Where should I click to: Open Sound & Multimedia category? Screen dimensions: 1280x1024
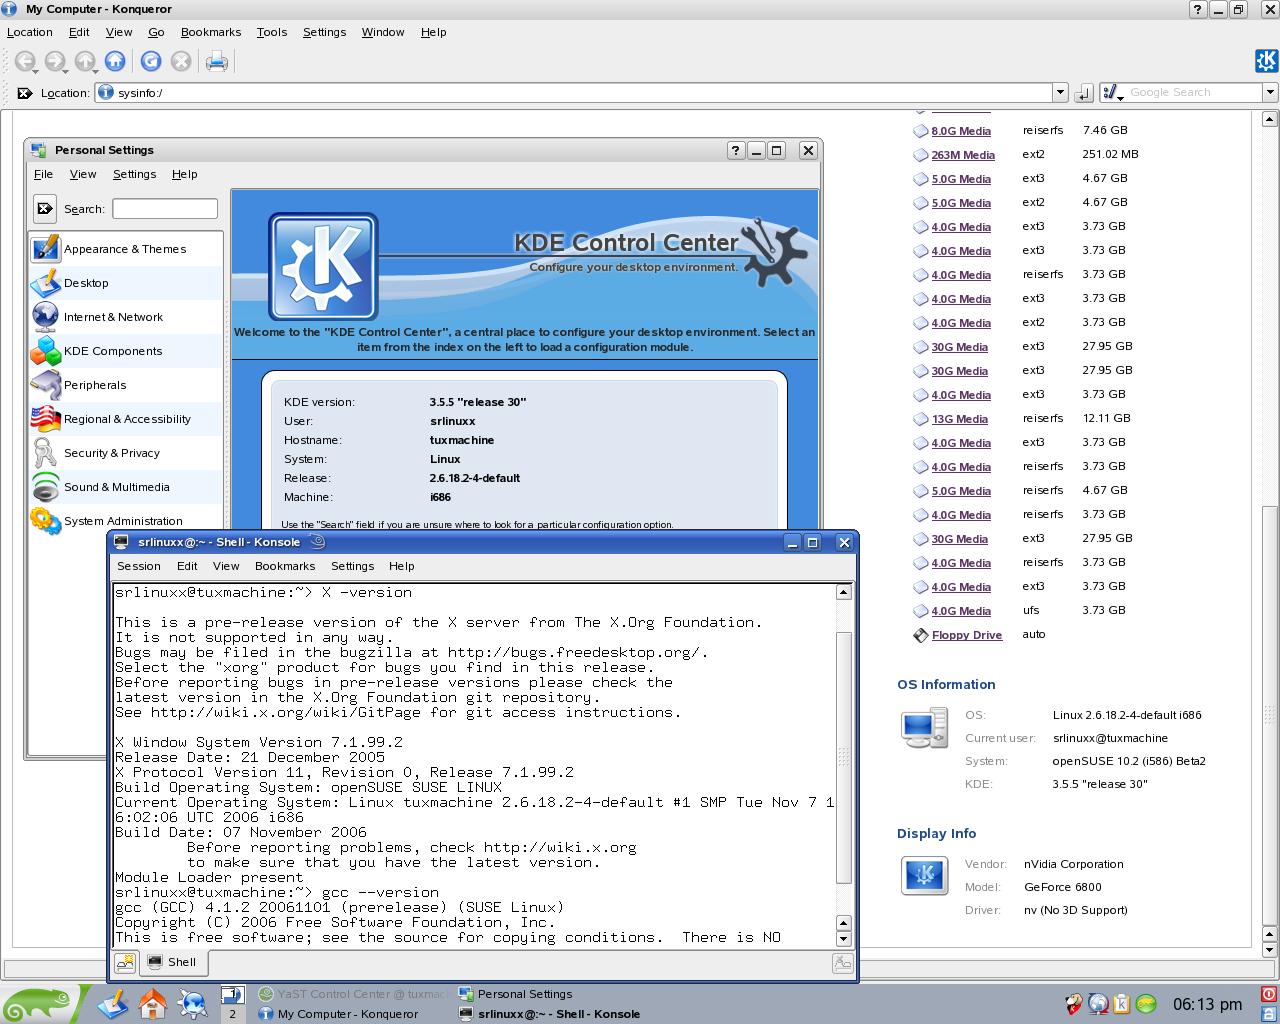click(x=125, y=487)
